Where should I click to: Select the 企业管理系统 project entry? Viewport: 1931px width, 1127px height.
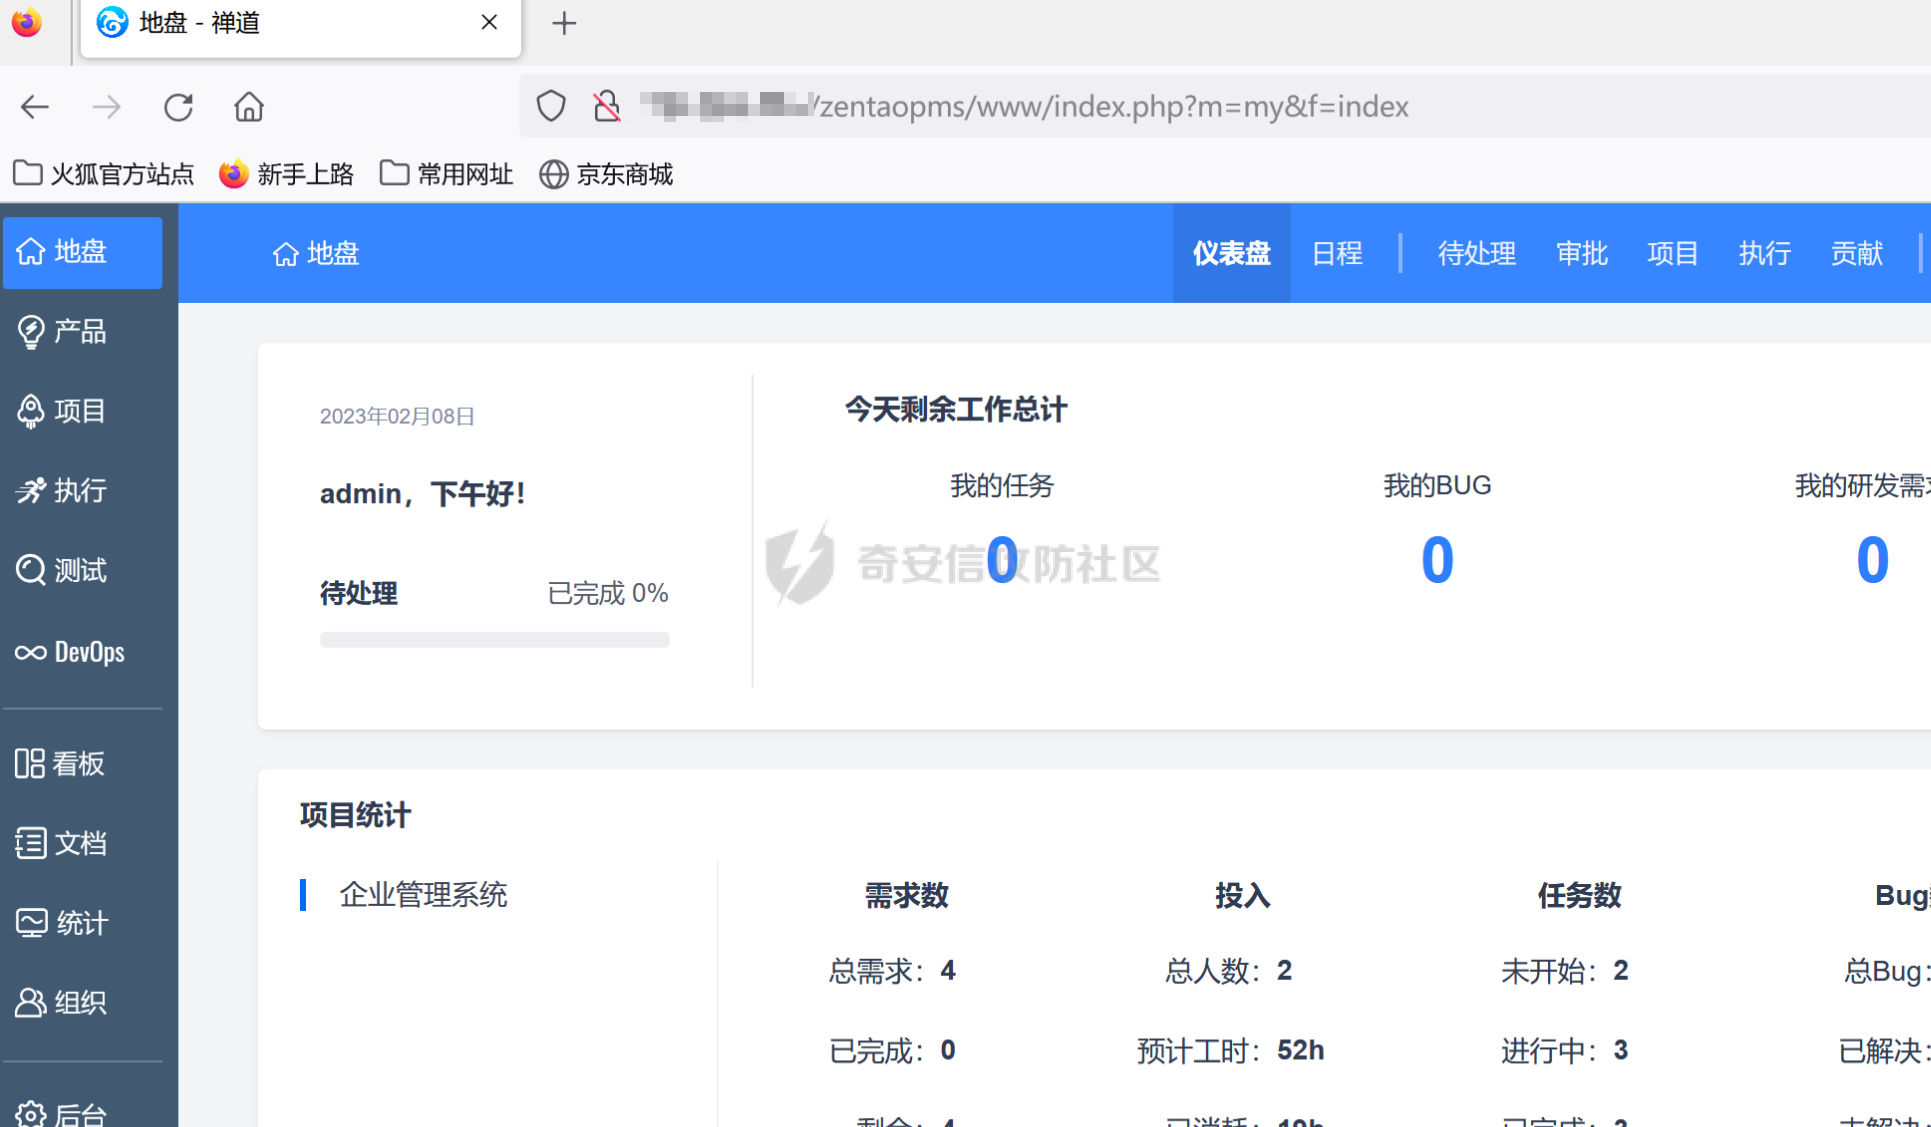click(423, 894)
